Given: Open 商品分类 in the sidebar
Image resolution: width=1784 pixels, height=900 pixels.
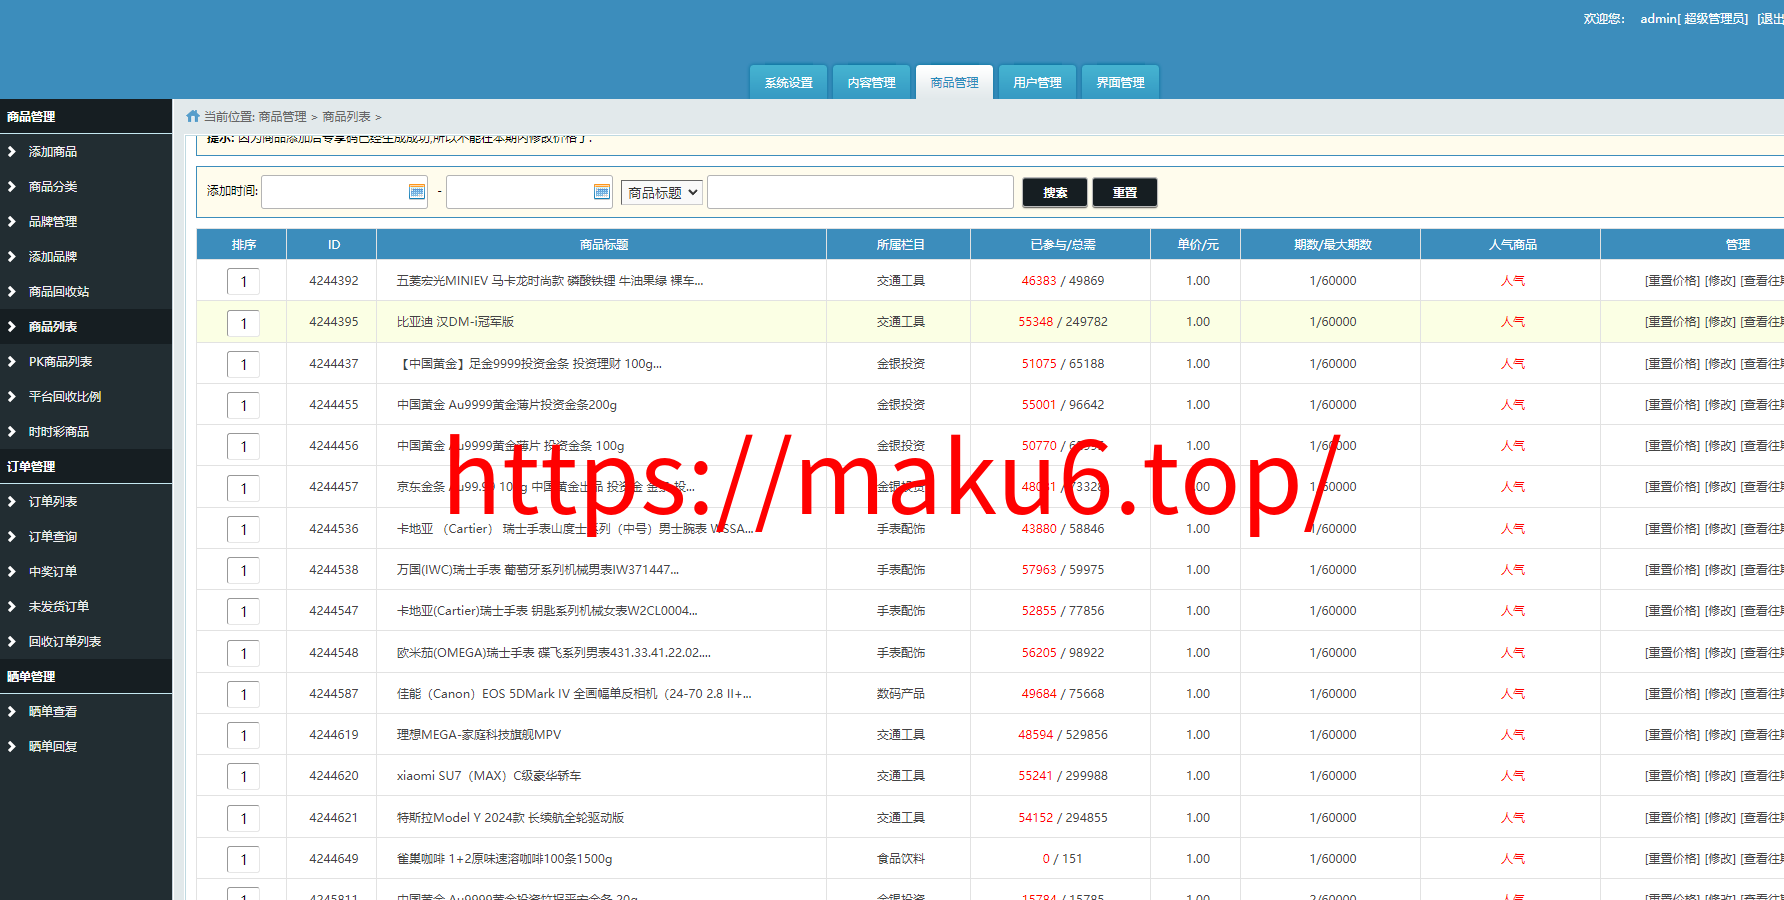Looking at the screenshot, I should 53,187.
